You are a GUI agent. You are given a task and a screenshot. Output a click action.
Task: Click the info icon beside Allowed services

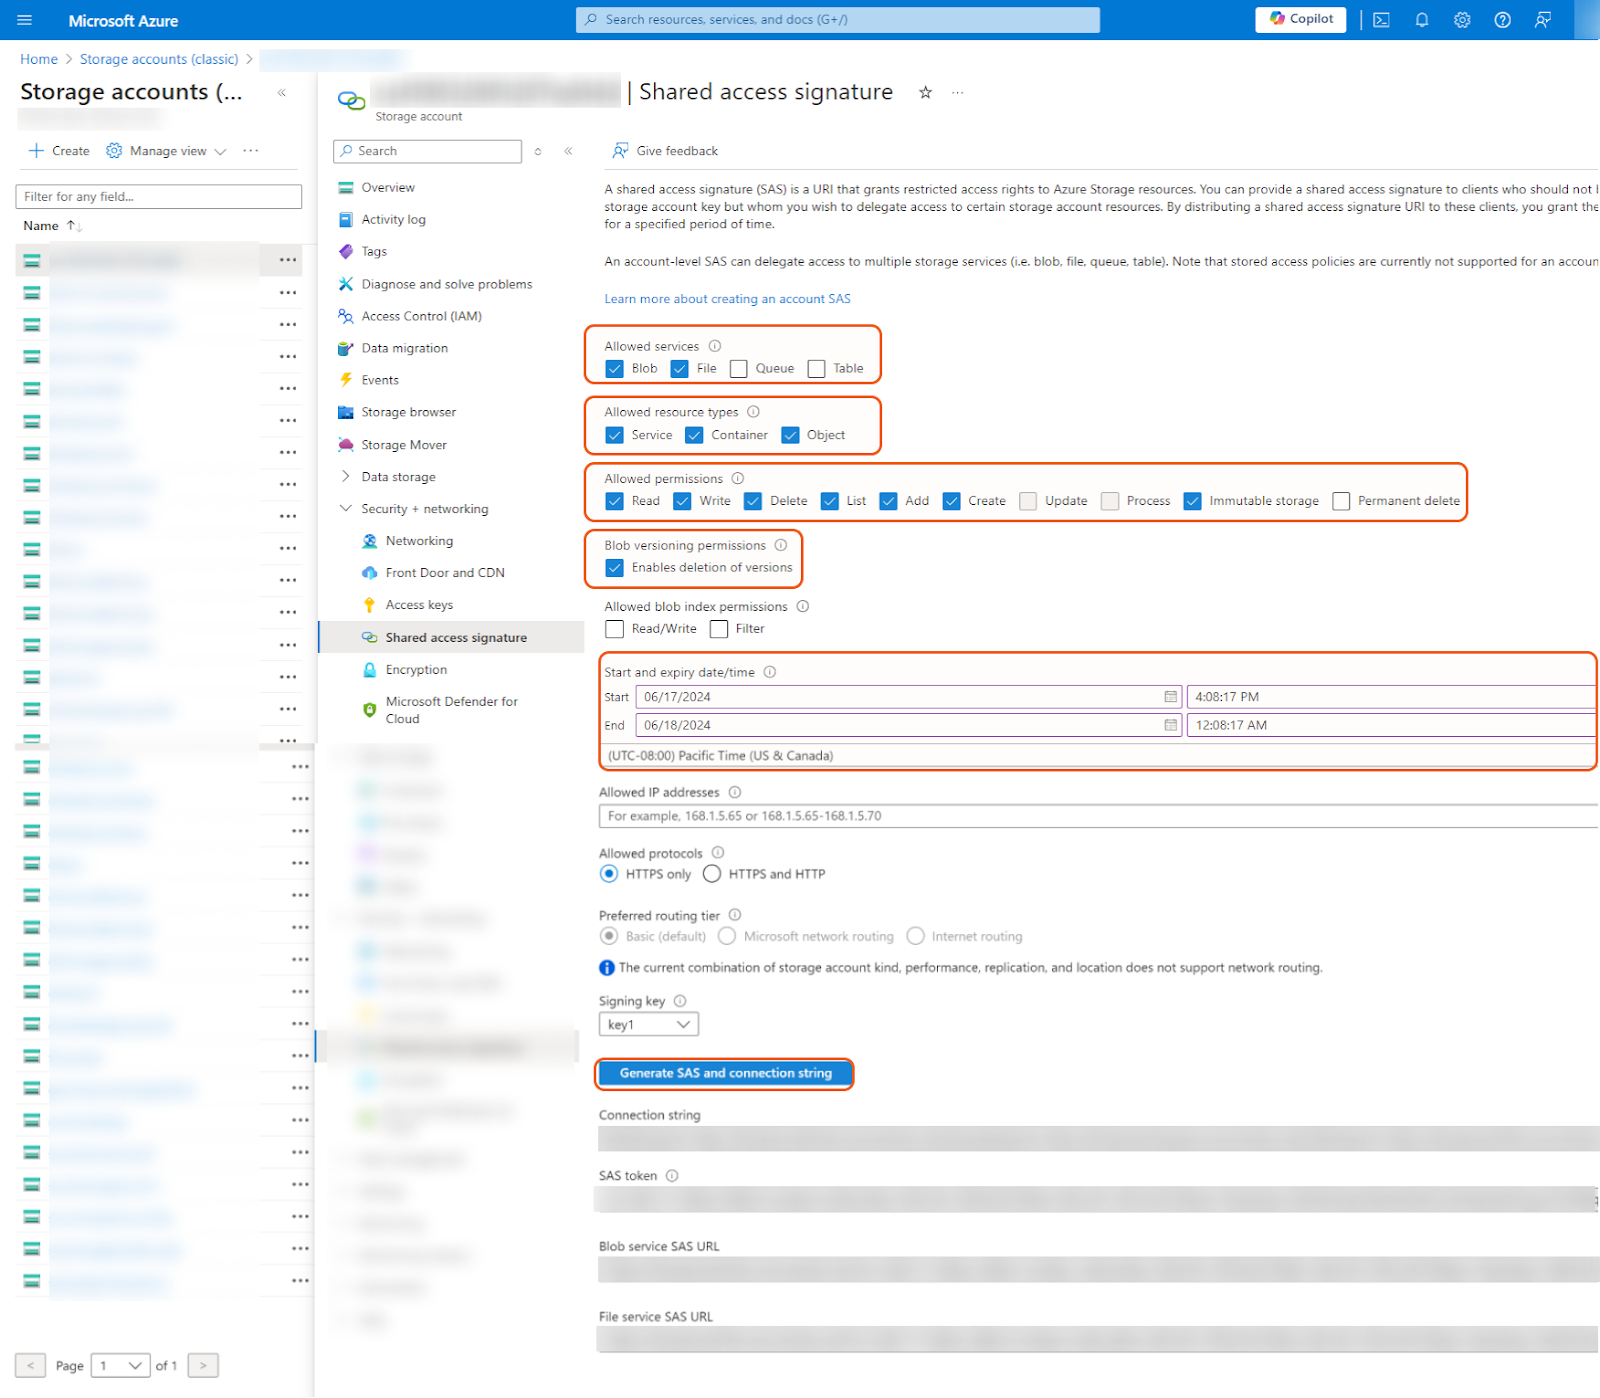pos(715,346)
